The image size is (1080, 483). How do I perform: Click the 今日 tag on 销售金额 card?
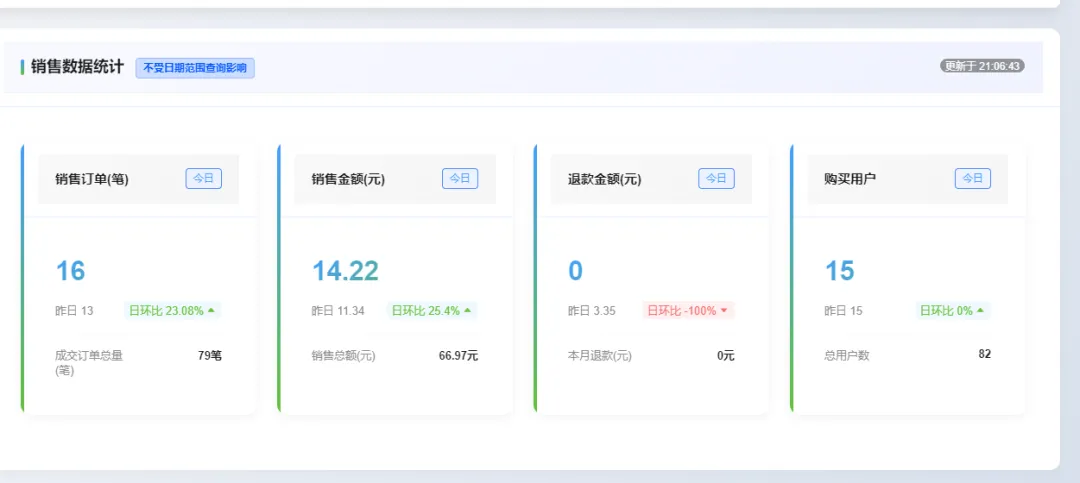[x=459, y=178]
